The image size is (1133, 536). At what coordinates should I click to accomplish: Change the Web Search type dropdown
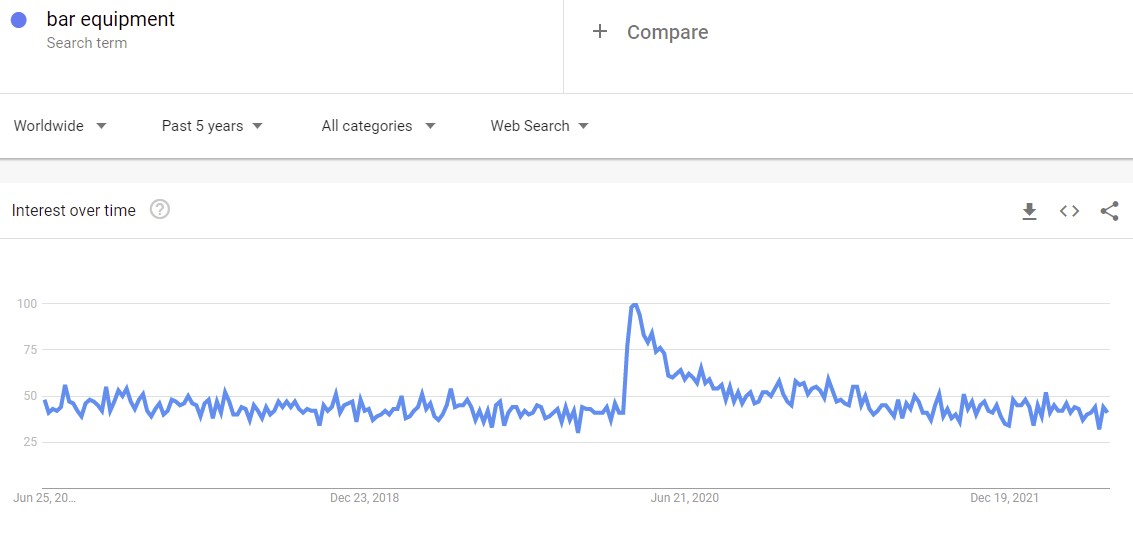(x=539, y=126)
